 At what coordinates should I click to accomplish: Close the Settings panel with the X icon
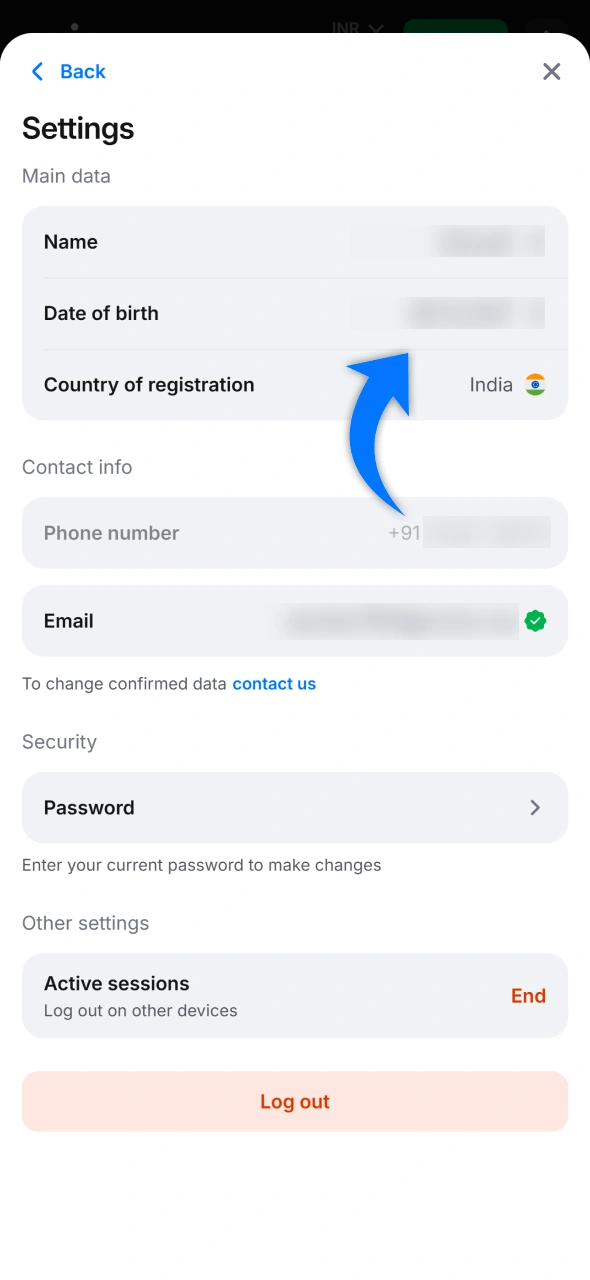pos(551,71)
